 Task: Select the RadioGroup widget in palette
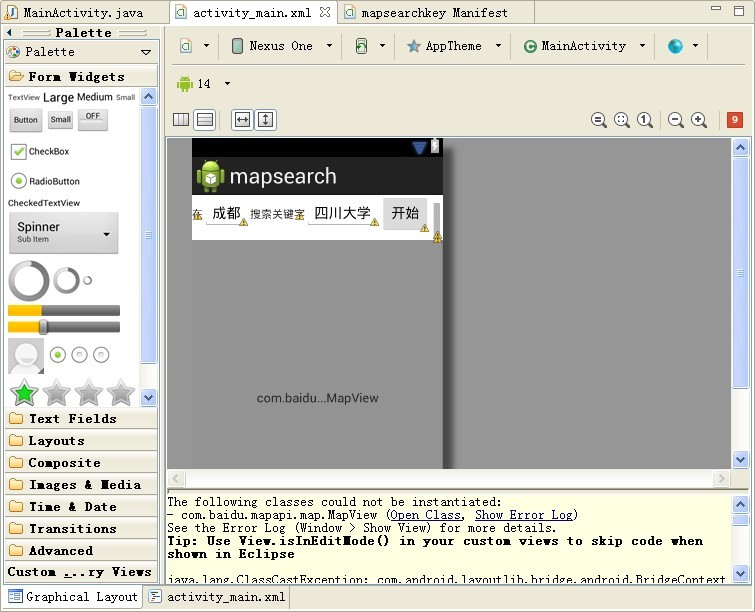point(79,355)
